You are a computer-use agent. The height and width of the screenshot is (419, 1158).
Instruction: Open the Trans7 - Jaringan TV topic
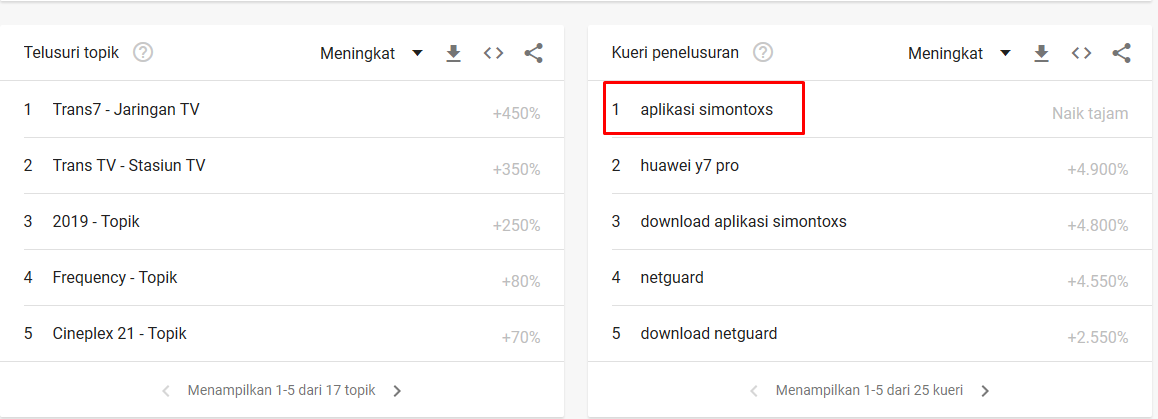click(x=126, y=109)
